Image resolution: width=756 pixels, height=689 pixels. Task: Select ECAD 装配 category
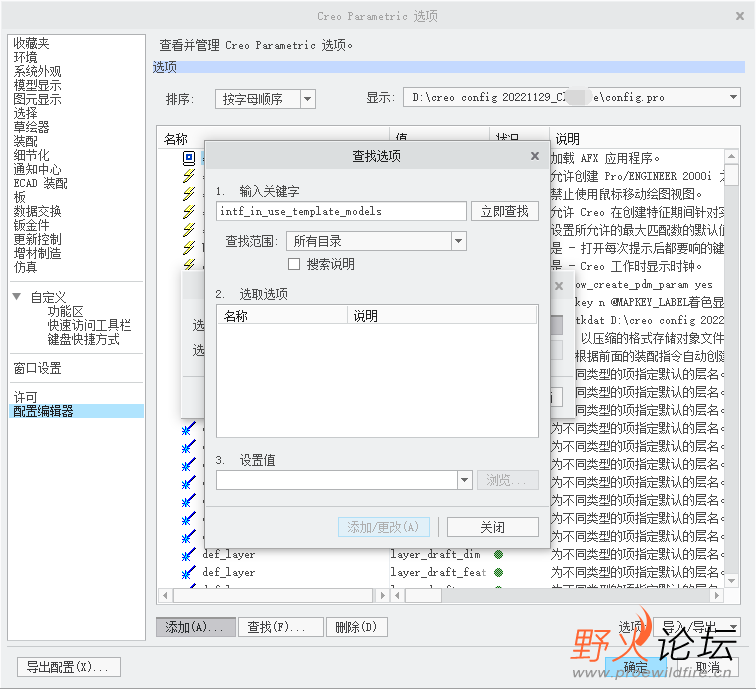40,183
